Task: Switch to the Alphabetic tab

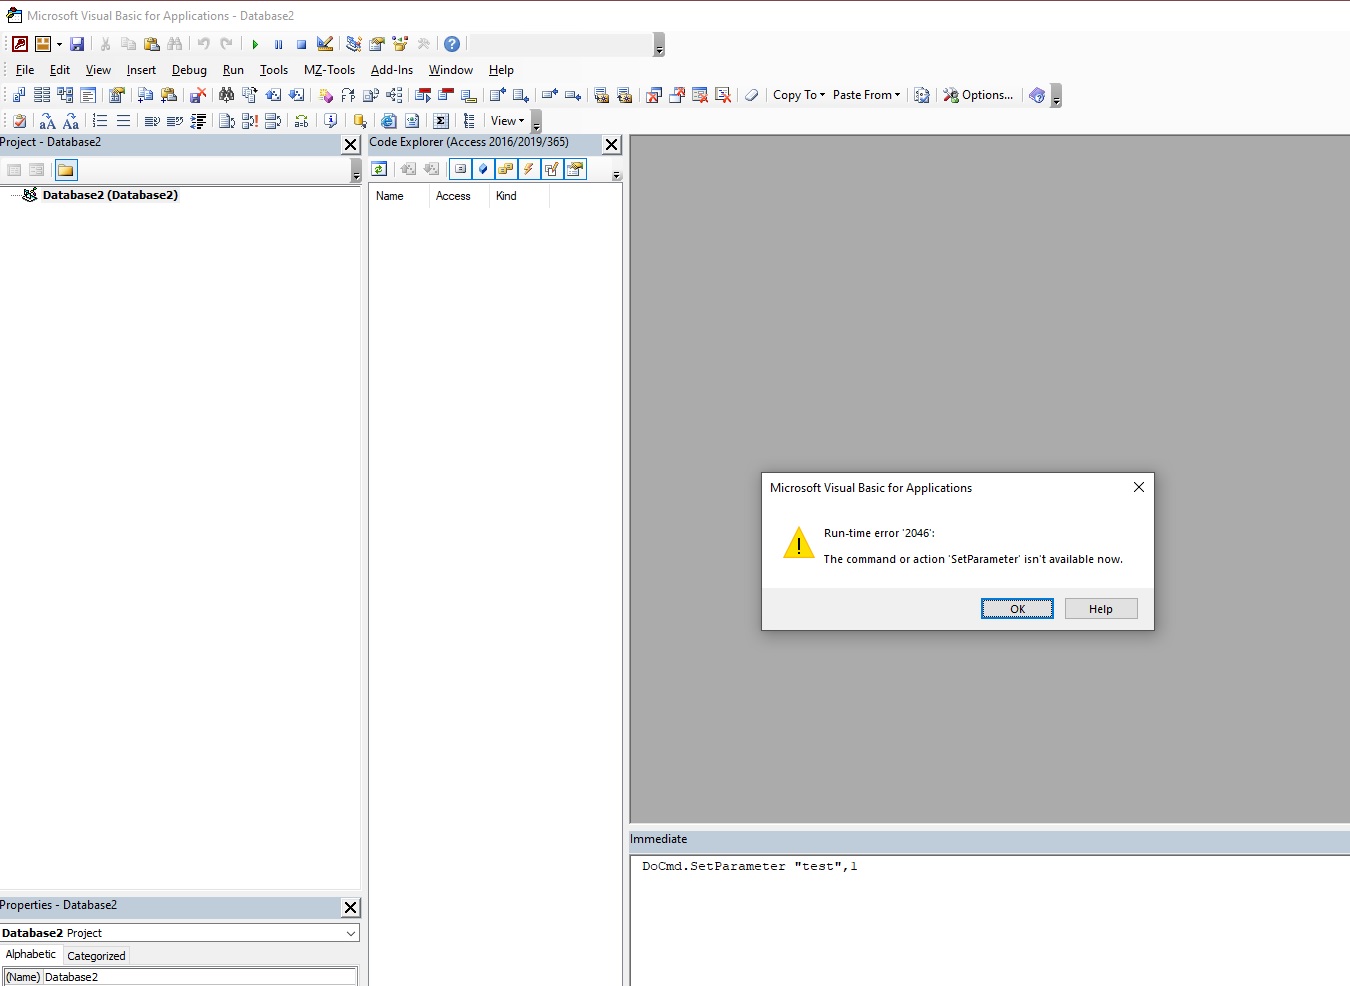Action: click(31, 955)
